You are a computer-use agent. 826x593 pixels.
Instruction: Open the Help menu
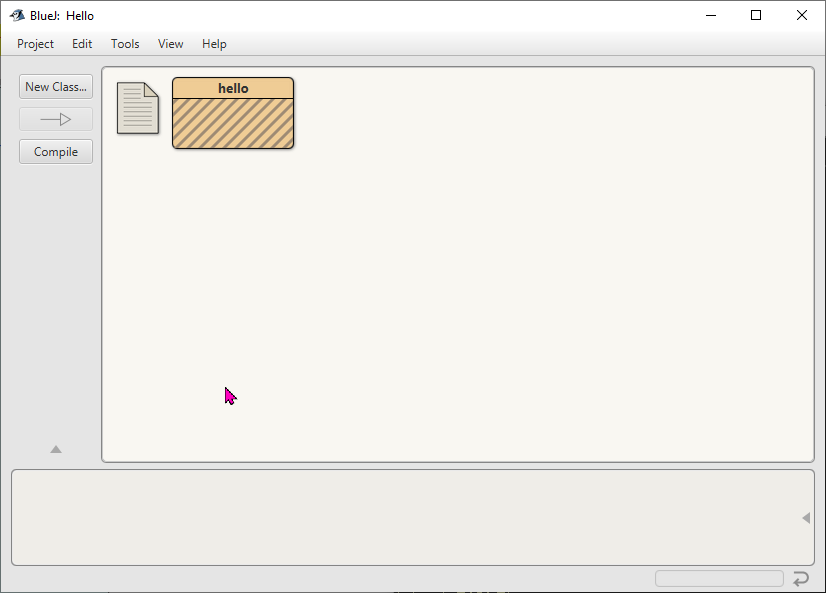[214, 44]
